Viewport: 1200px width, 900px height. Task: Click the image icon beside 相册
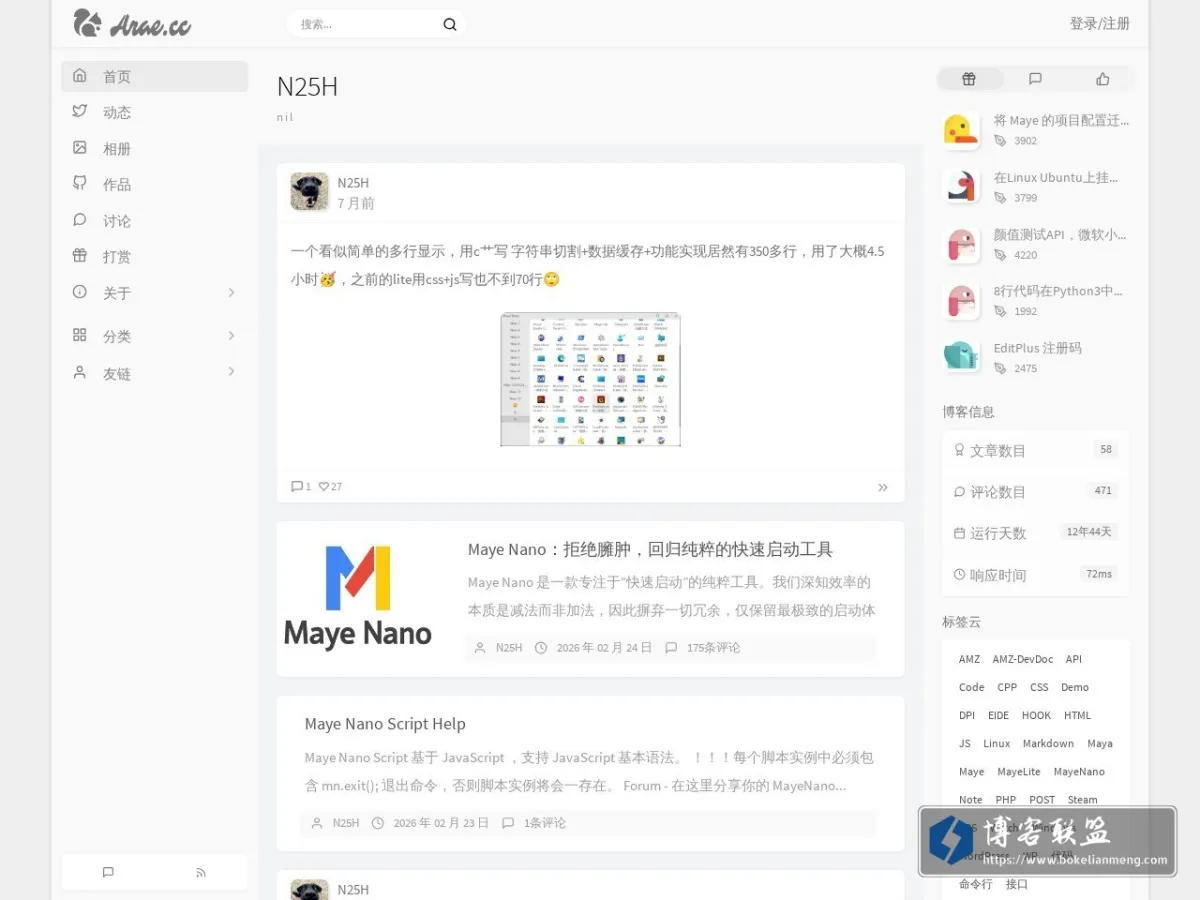(80, 147)
